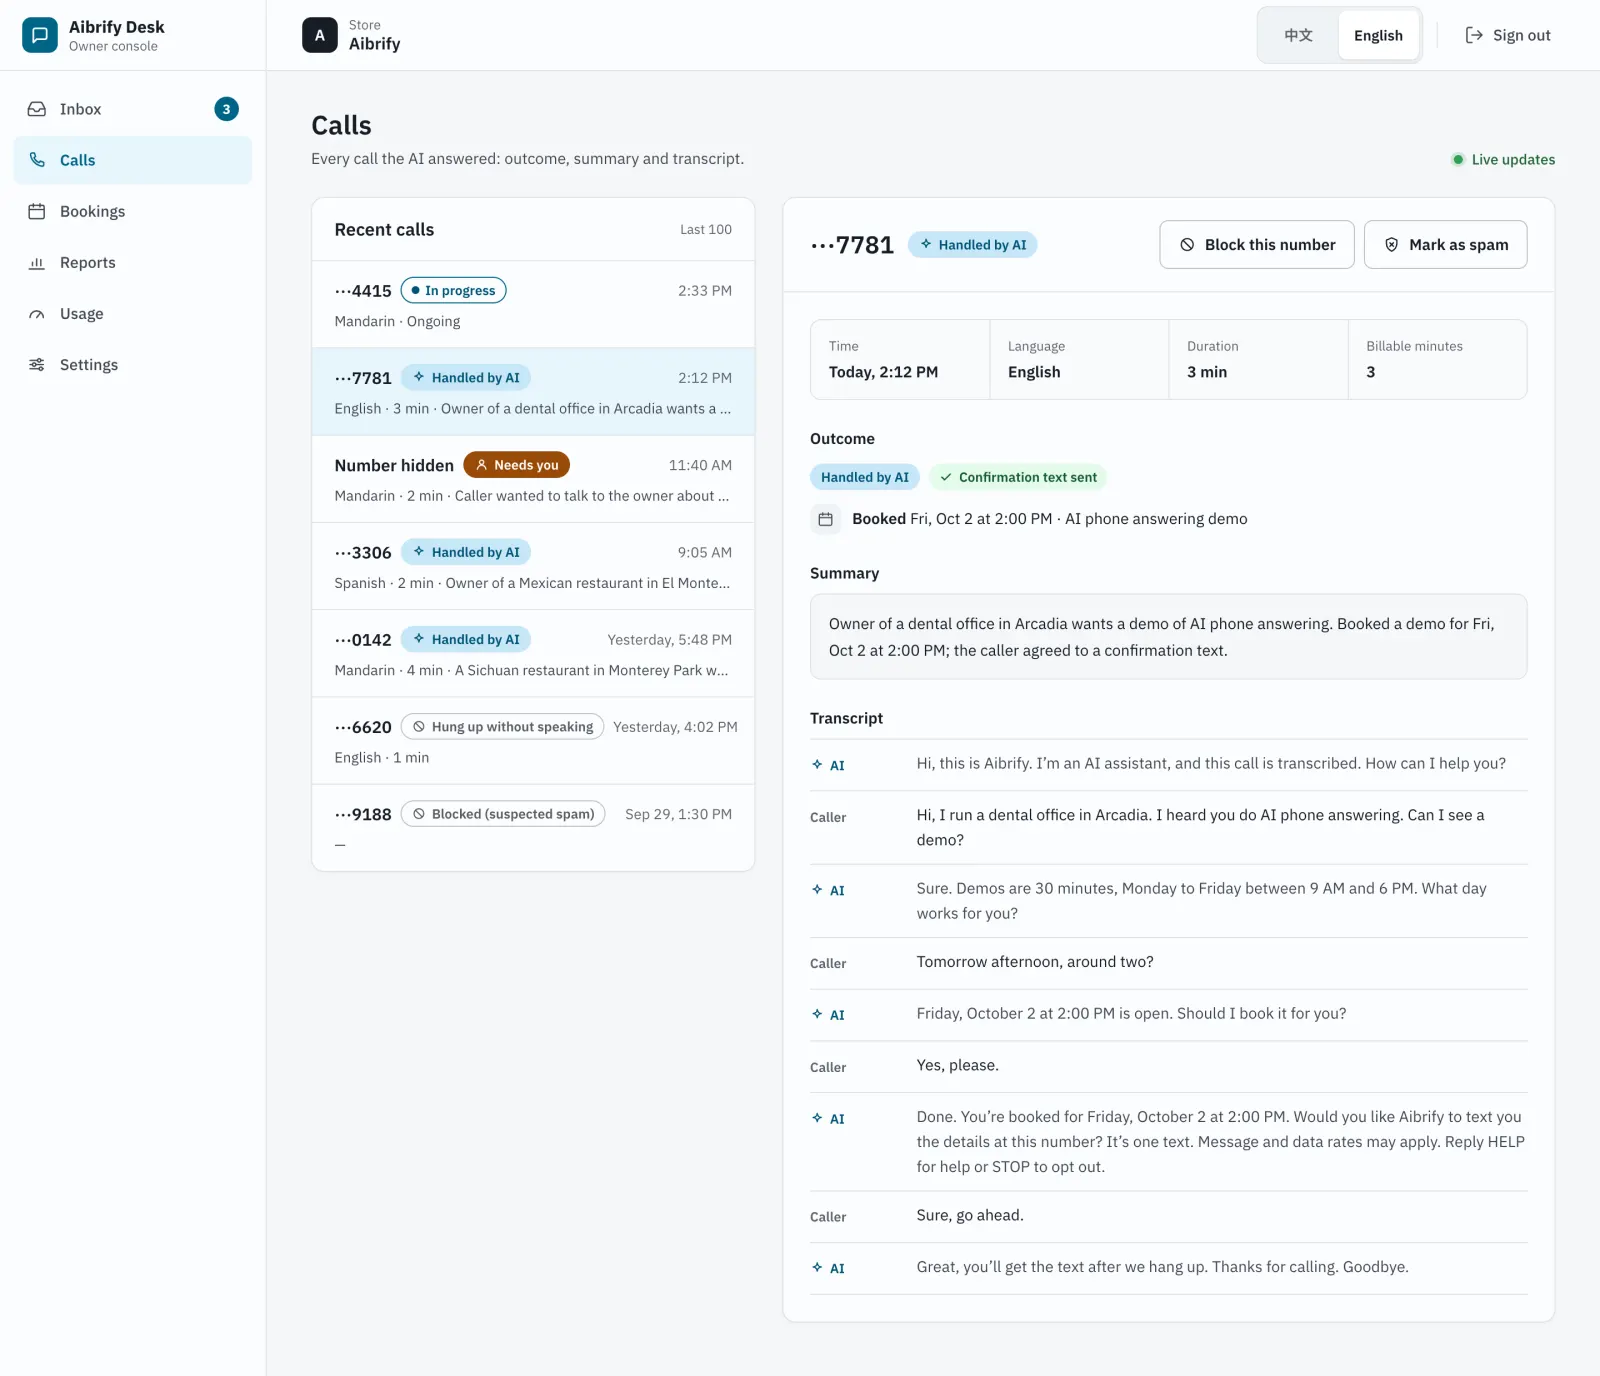Click the Usage gauge icon

[37, 314]
